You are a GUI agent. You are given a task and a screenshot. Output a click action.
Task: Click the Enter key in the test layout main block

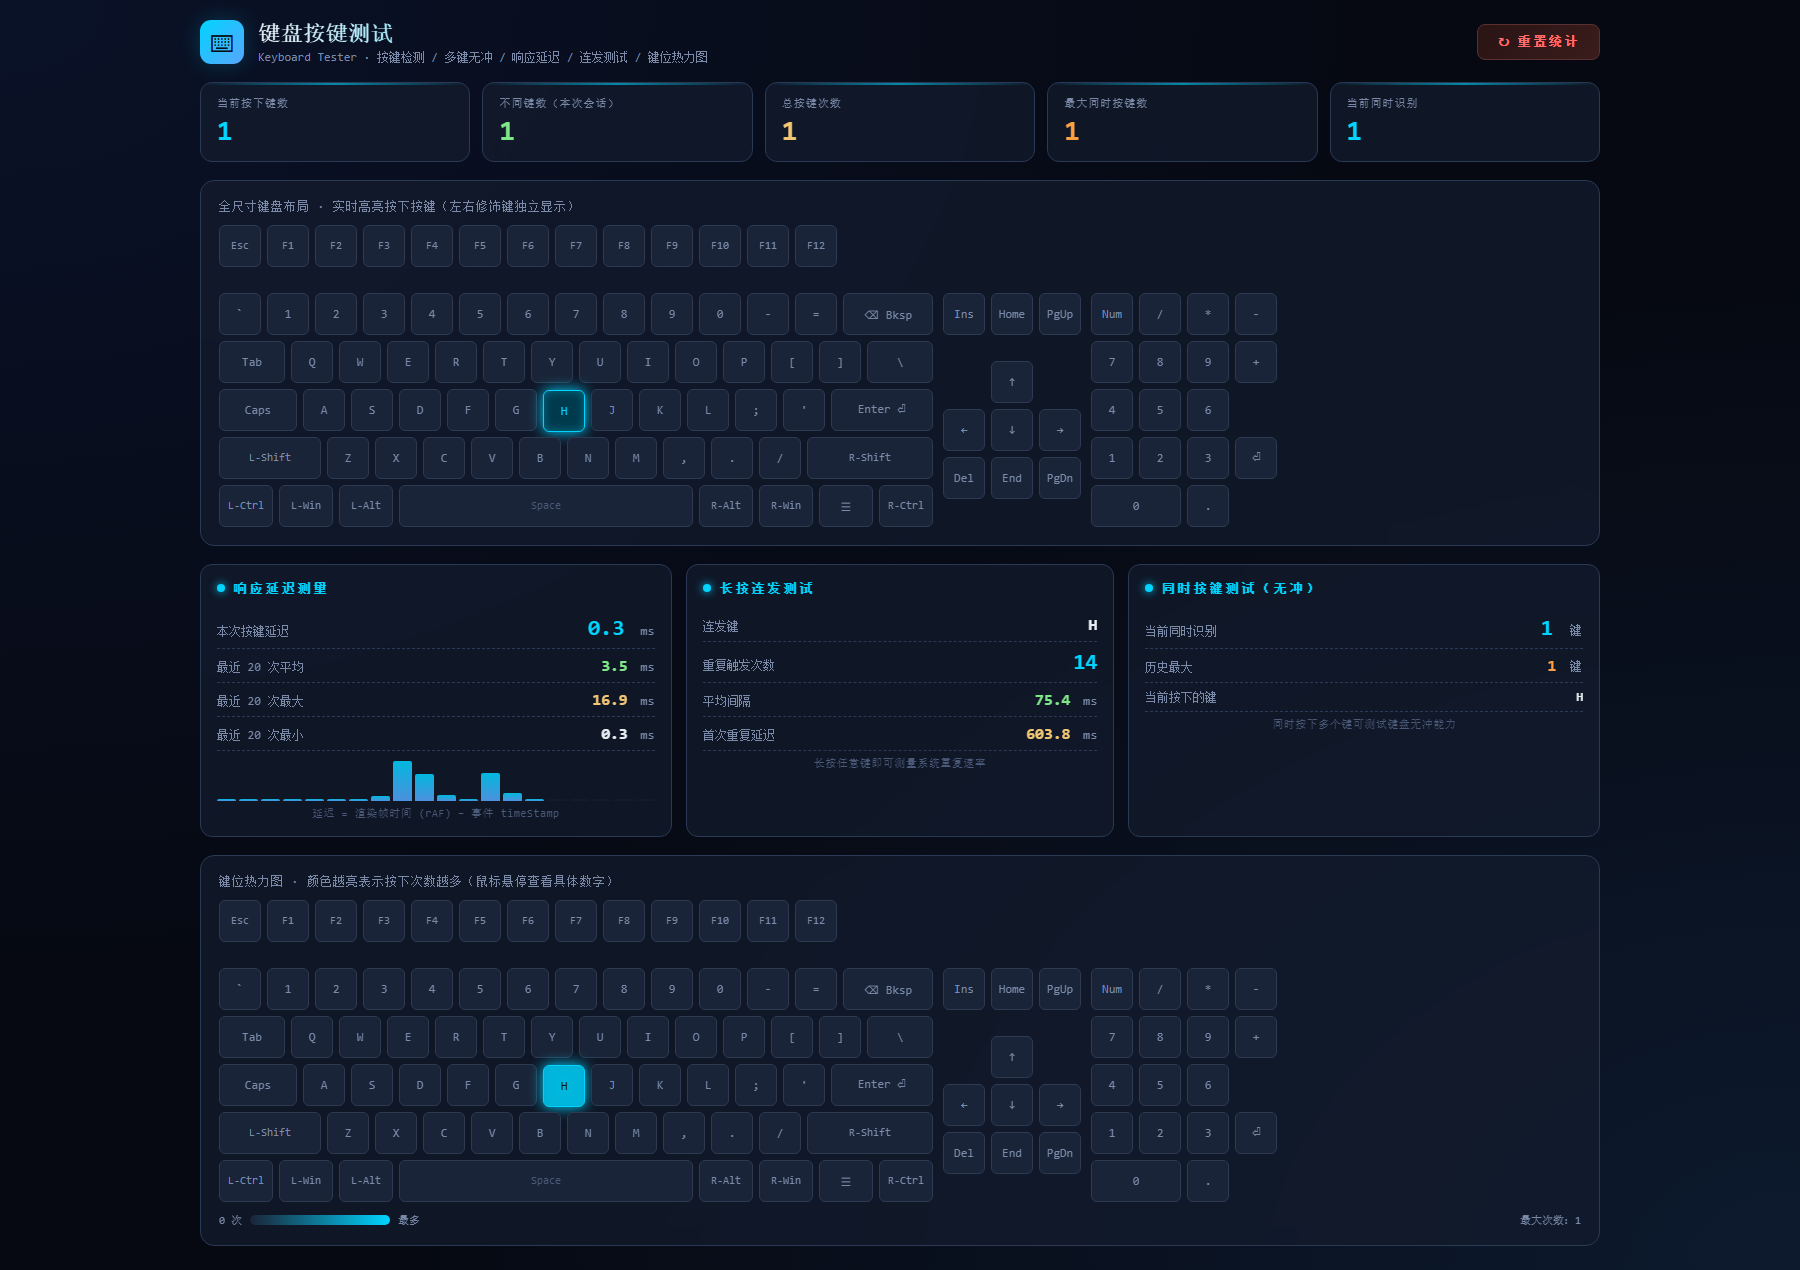click(x=882, y=410)
